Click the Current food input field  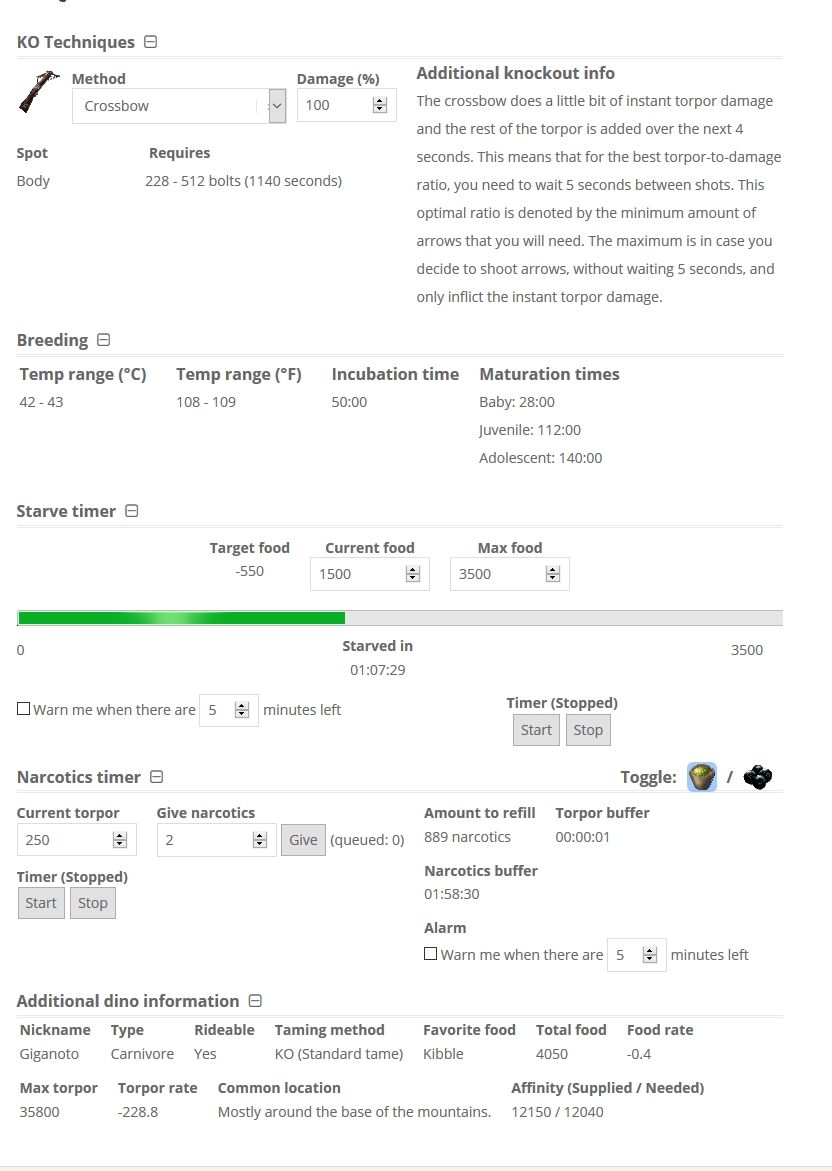point(370,574)
